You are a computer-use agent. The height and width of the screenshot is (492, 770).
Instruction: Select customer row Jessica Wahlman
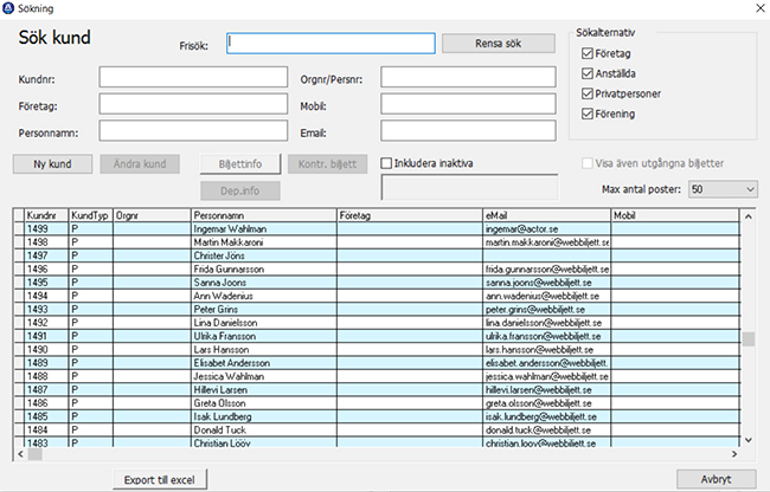[376, 376]
